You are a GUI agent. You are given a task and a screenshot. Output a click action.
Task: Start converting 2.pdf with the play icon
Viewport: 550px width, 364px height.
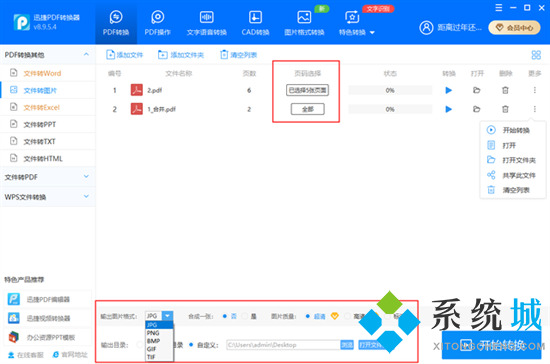[449, 90]
